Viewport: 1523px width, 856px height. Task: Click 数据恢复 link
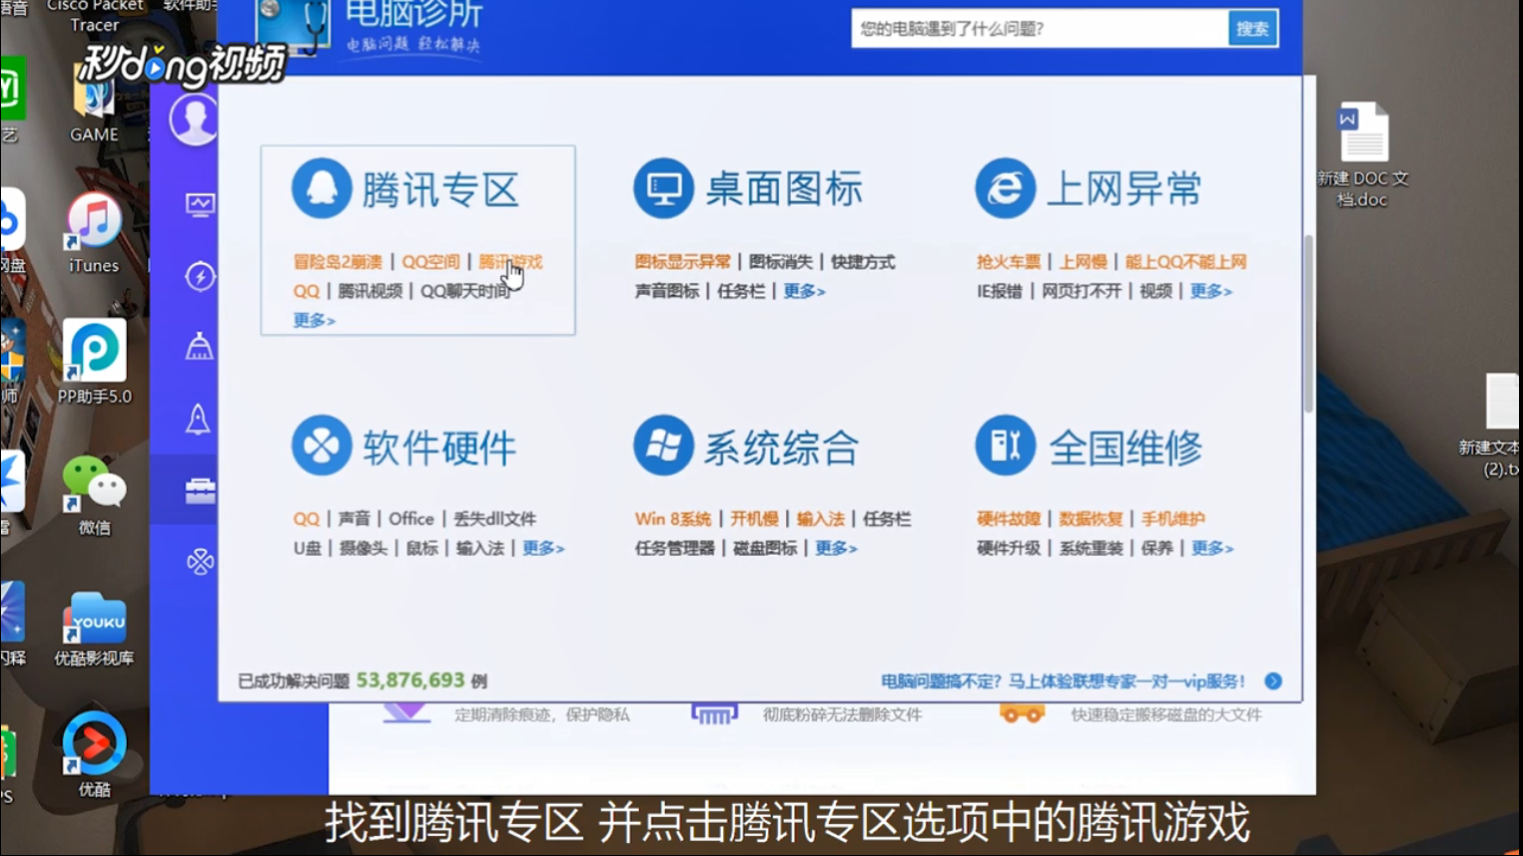[1091, 519]
